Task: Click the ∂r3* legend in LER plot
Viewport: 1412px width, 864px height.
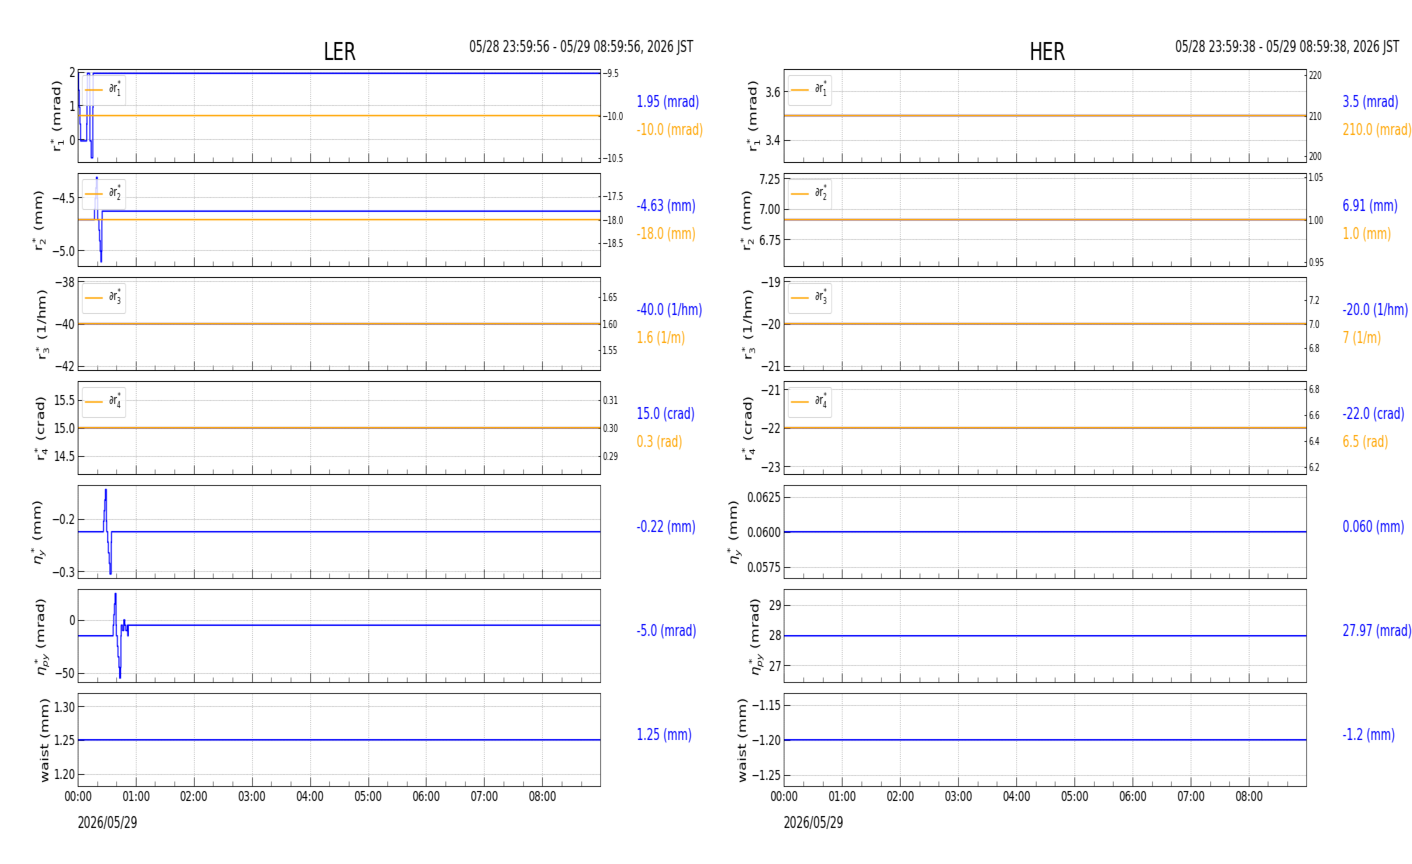Action: pos(104,297)
